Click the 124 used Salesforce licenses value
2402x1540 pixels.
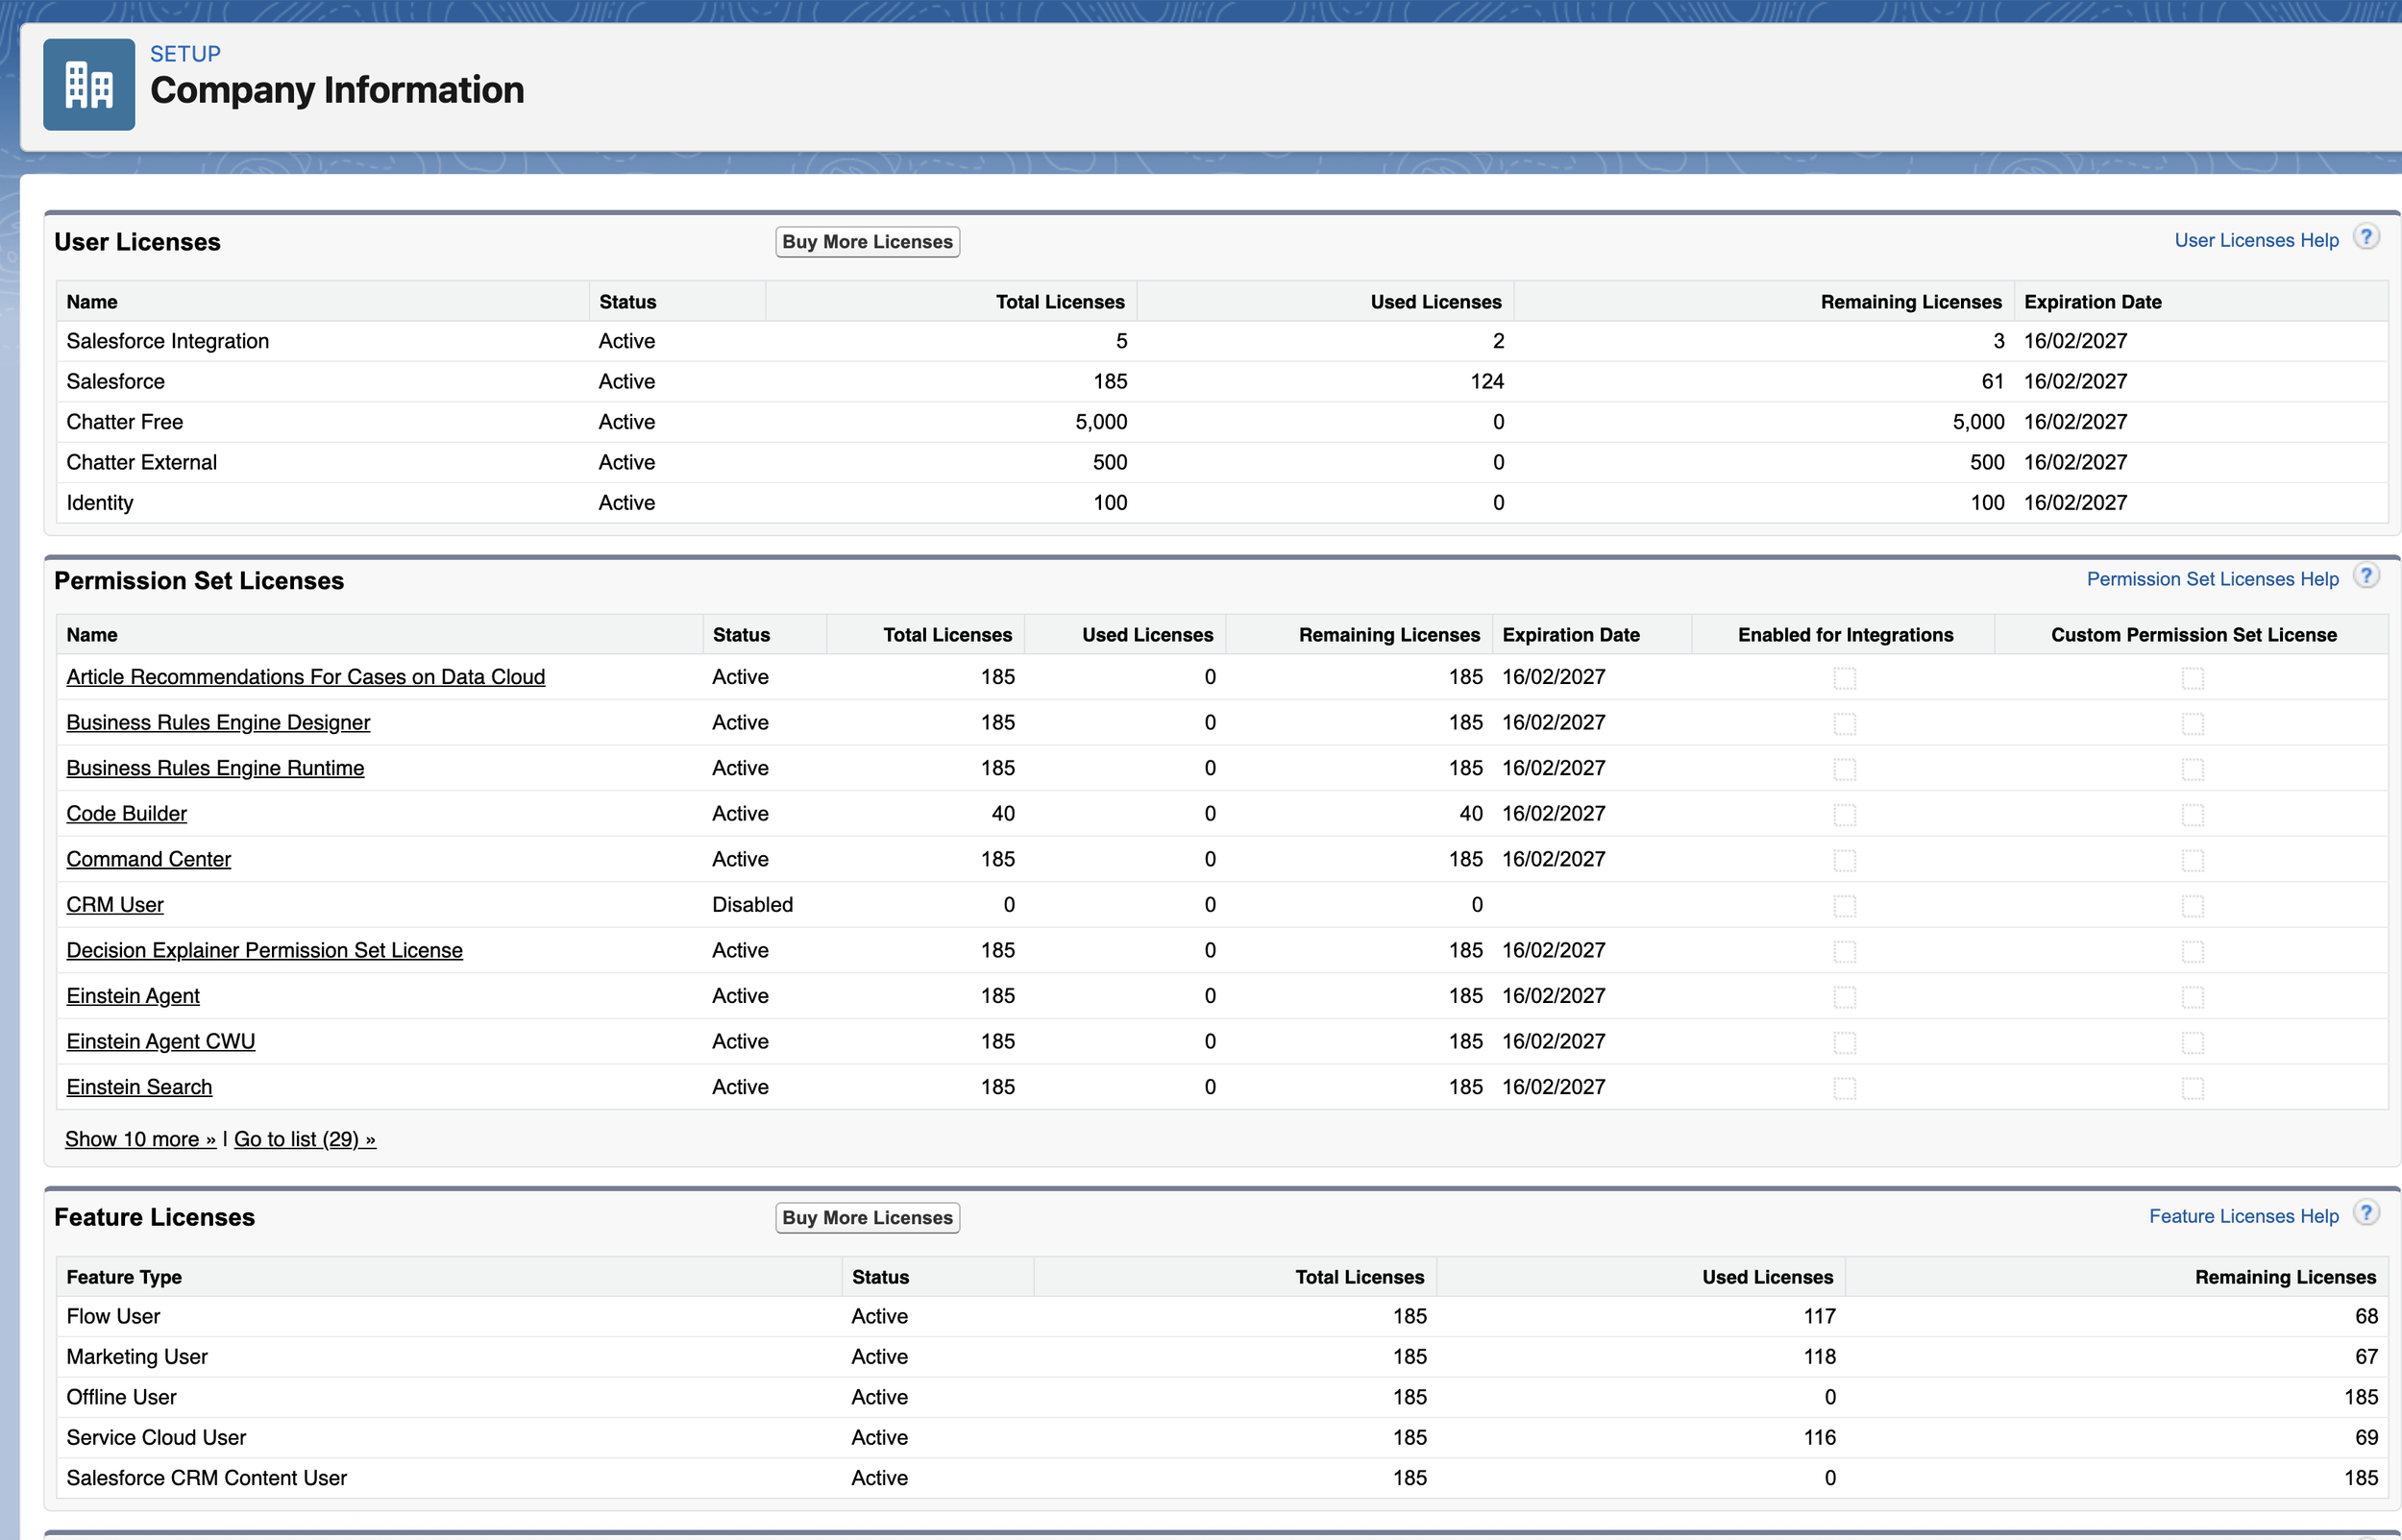coord(1487,381)
